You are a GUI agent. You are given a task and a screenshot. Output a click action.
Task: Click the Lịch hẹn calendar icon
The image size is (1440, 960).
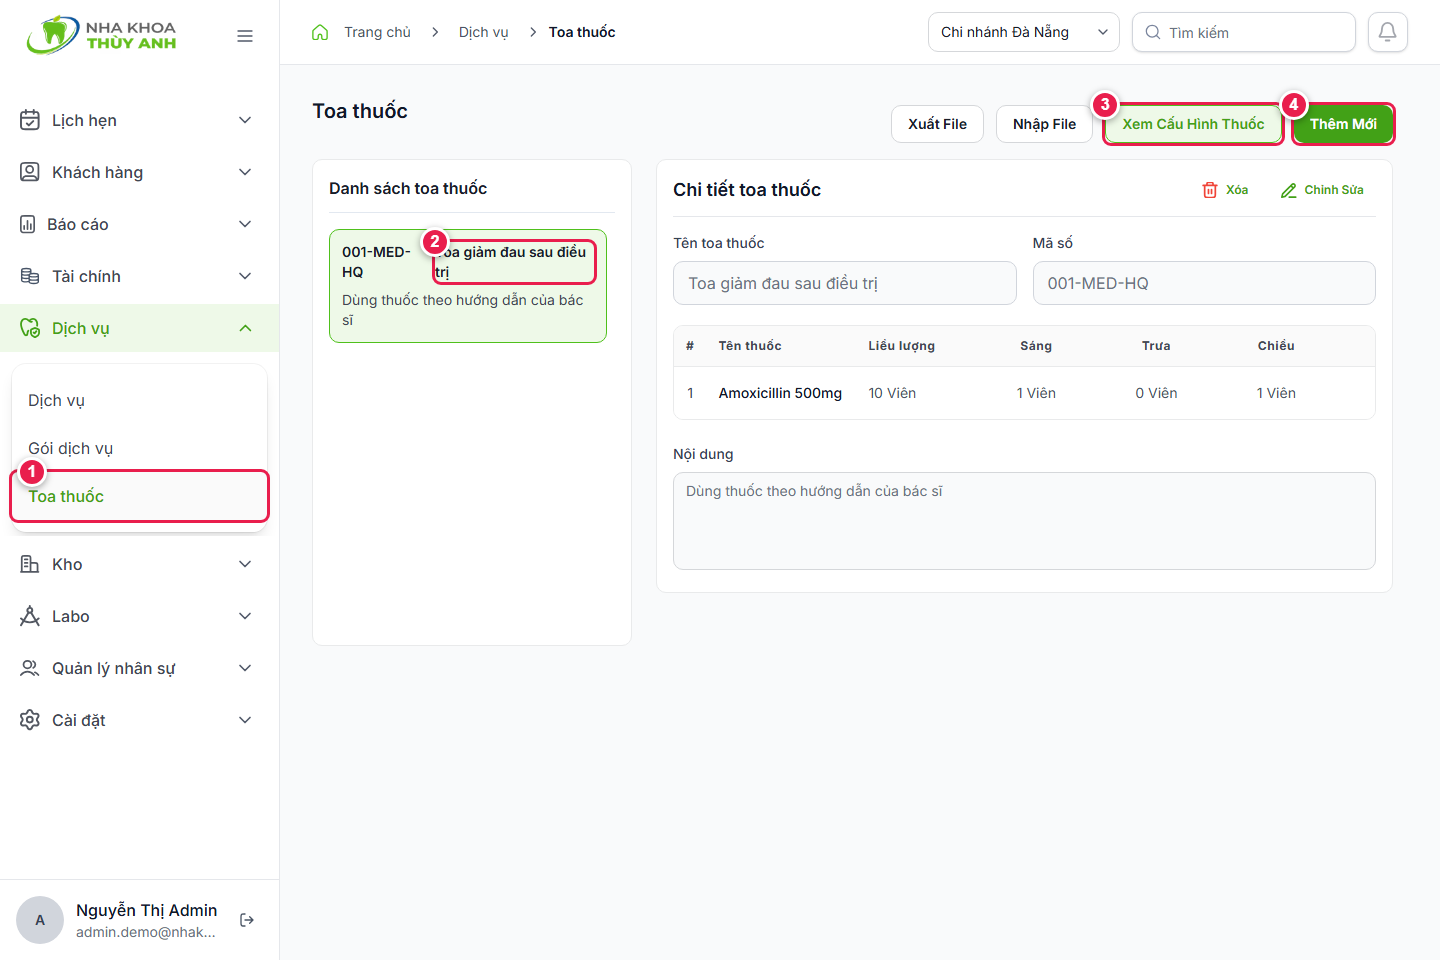(30, 120)
